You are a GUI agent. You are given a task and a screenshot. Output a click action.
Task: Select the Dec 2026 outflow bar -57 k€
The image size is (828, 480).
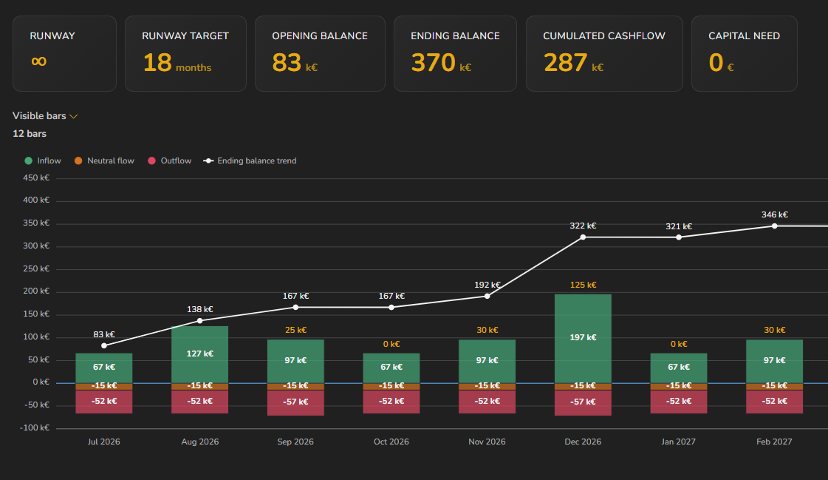click(x=583, y=402)
